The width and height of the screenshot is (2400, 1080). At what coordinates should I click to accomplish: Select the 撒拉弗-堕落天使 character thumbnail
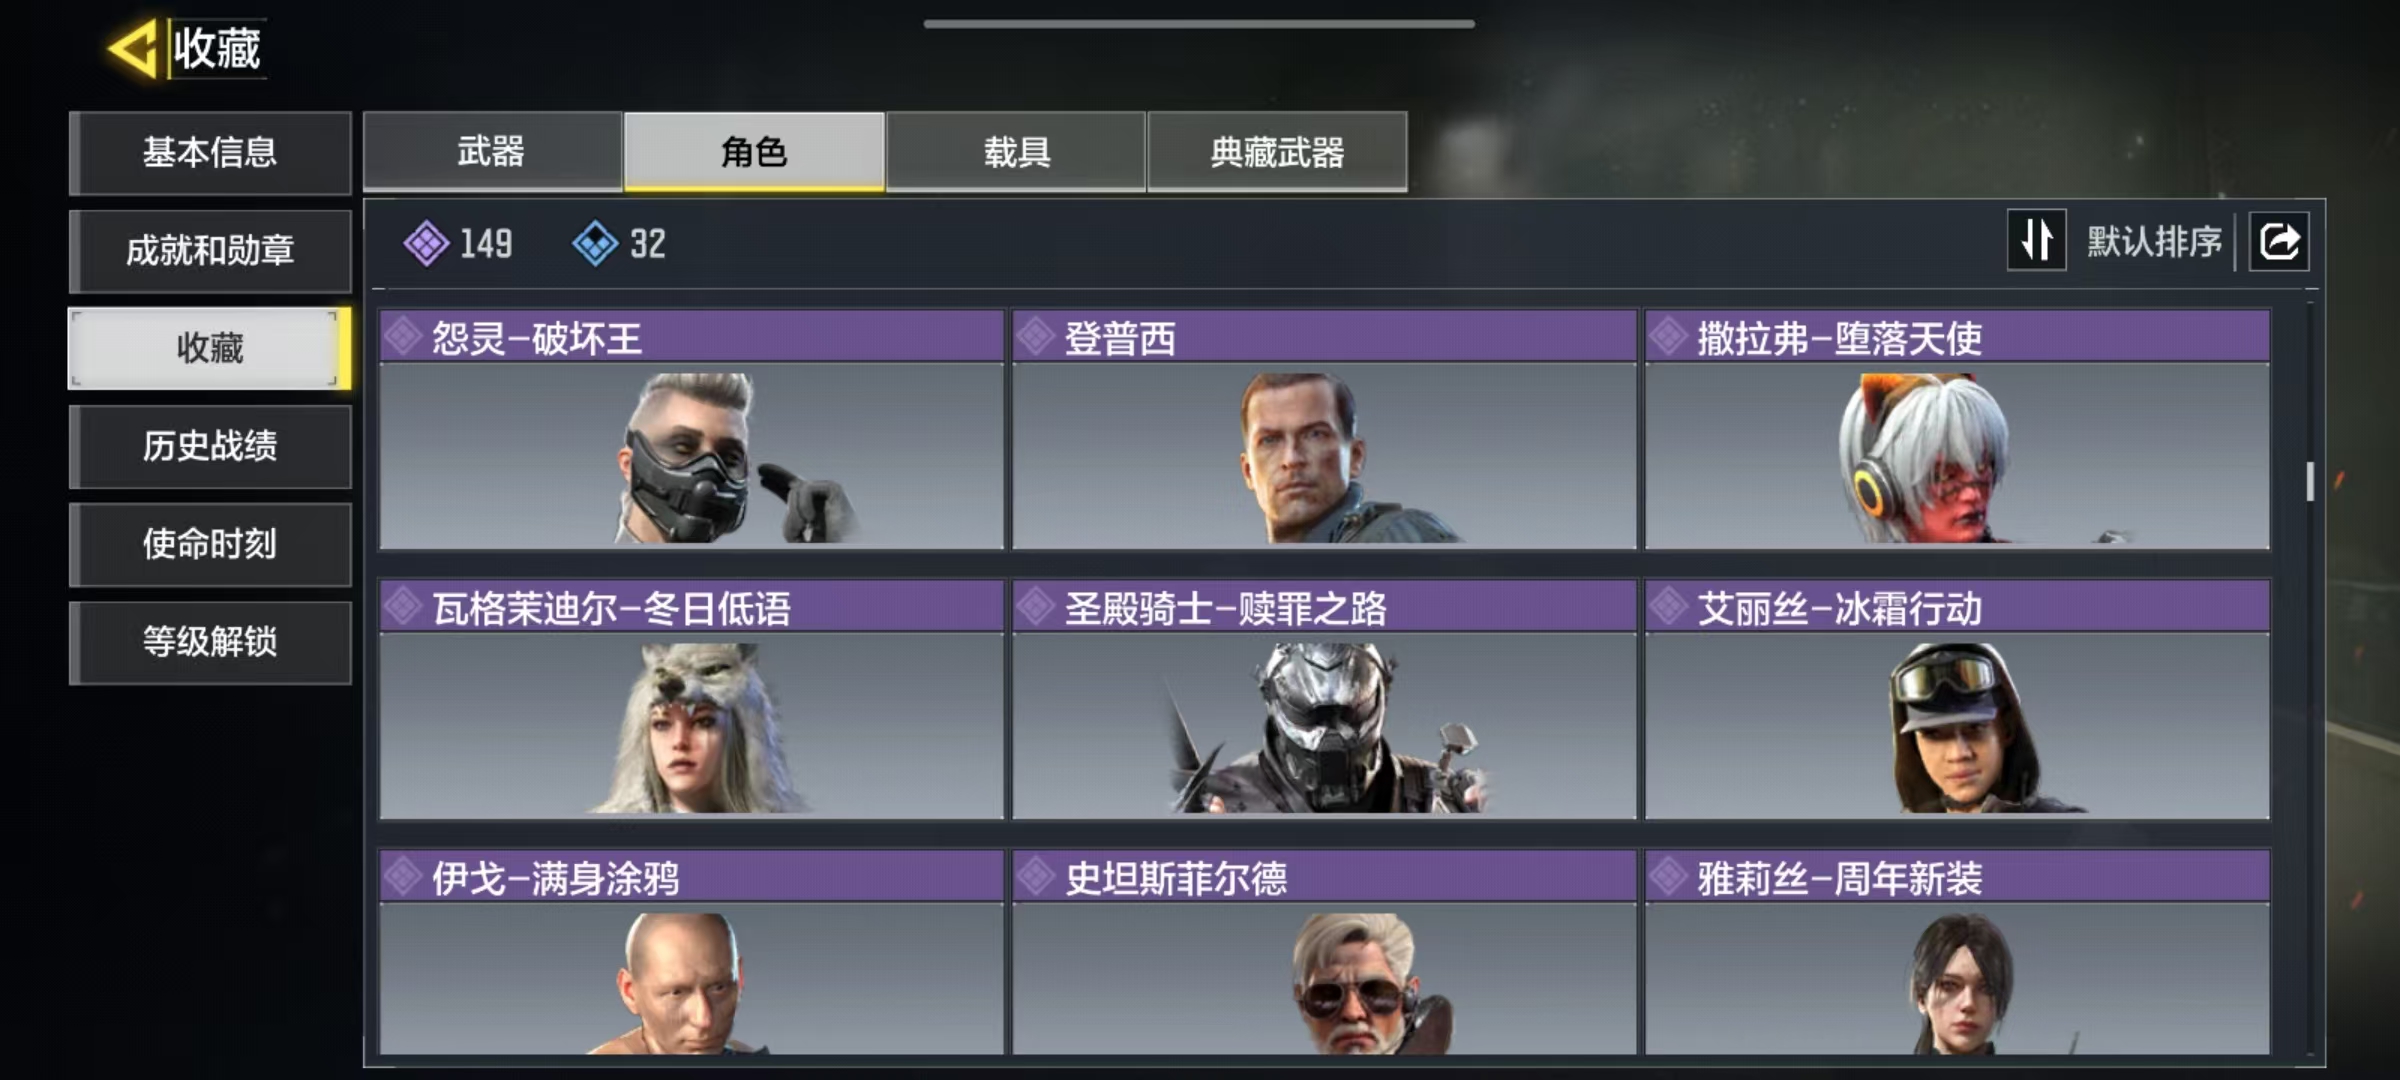tap(1957, 456)
